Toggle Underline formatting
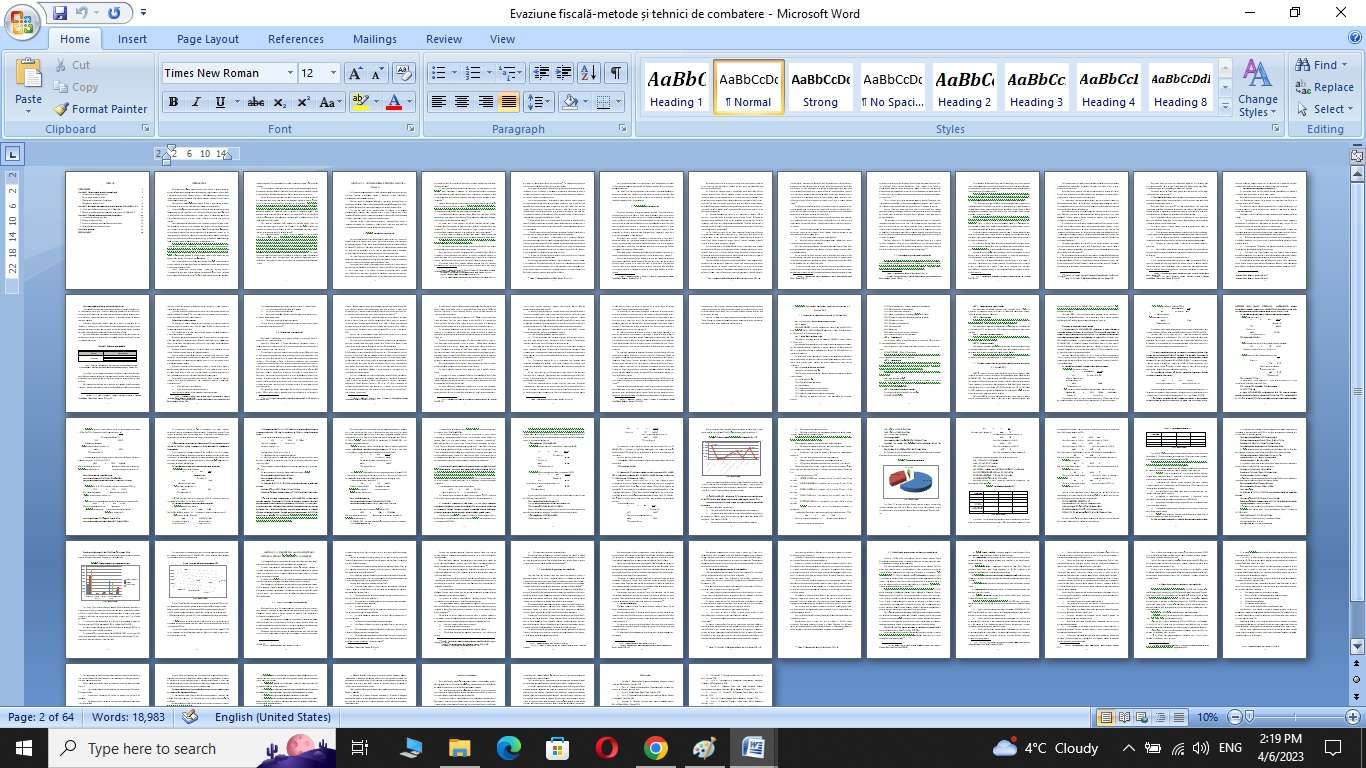This screenshot has width=1366, height=768. (220, 102)
